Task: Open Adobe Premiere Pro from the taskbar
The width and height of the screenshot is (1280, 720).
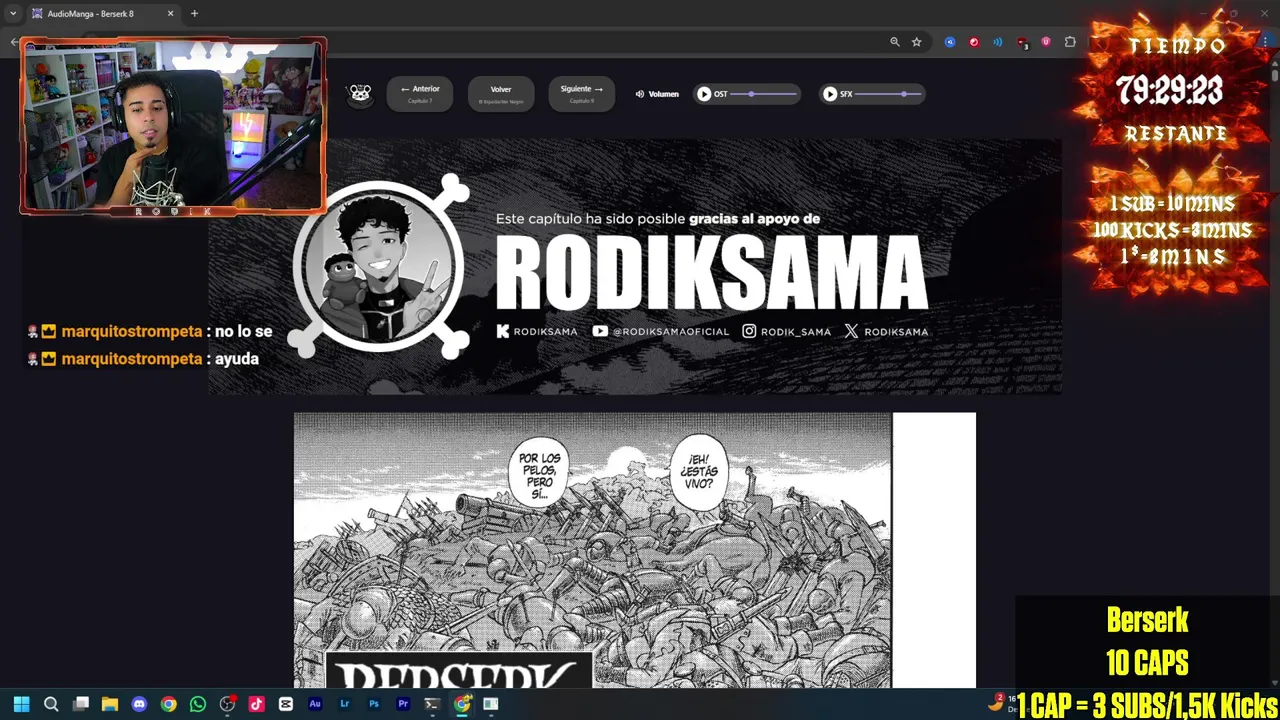Action: 403,704
